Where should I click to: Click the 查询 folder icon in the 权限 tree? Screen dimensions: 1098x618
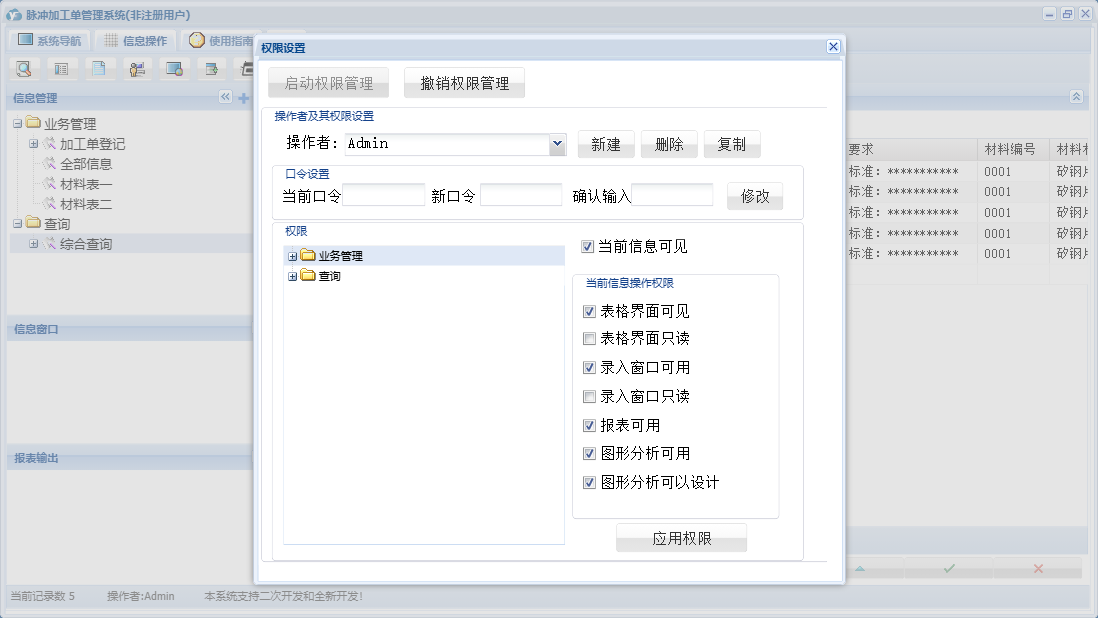click(308, 275)
